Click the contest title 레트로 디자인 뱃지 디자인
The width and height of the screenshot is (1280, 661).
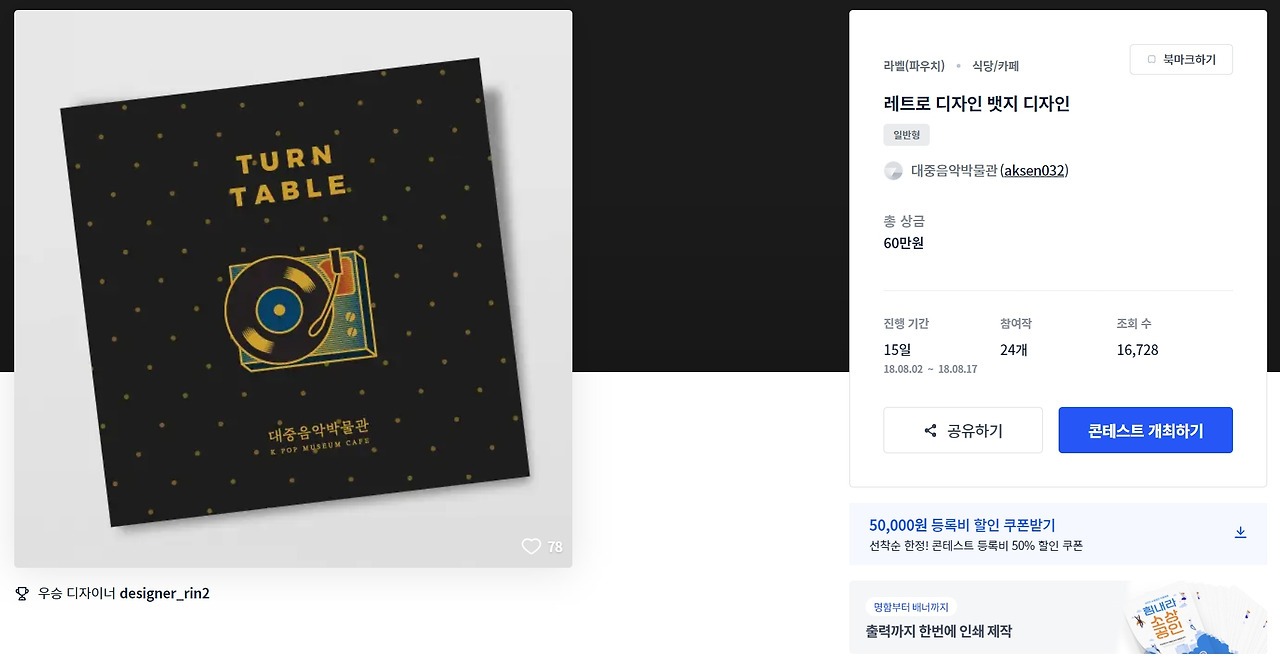coord(977,104)
